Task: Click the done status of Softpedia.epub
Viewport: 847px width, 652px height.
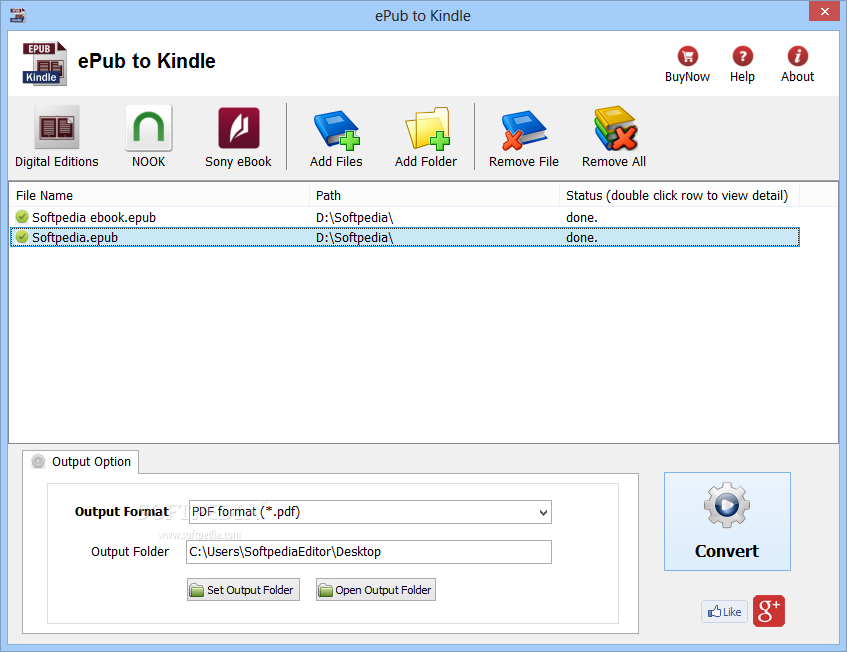Action: [582, 237]
